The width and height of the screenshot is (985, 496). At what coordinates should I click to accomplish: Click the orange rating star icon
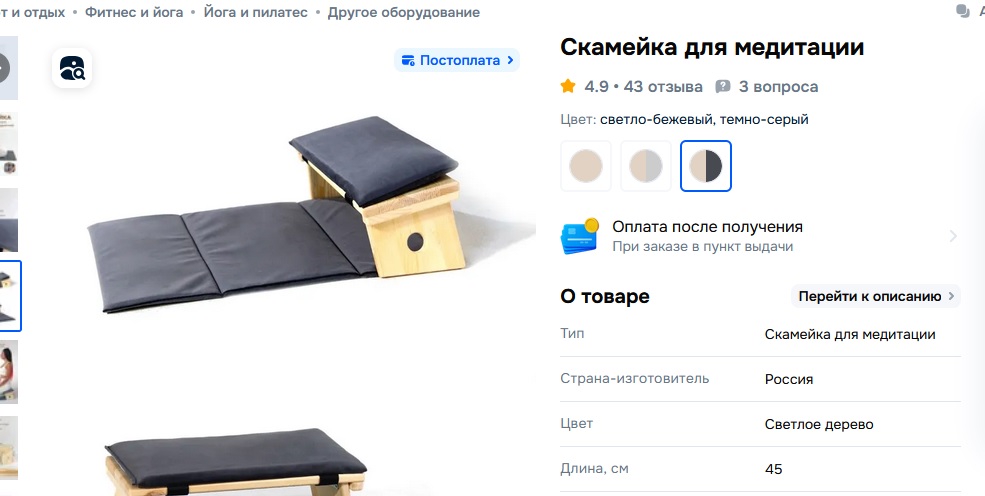click(x=568, y=86)
